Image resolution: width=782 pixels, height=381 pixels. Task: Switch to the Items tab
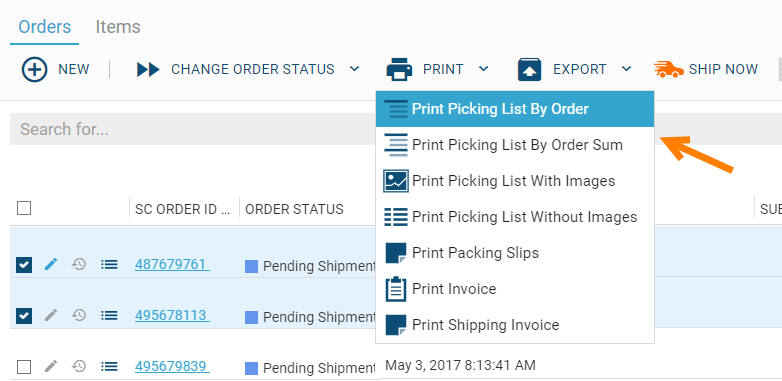click(118, 26)
